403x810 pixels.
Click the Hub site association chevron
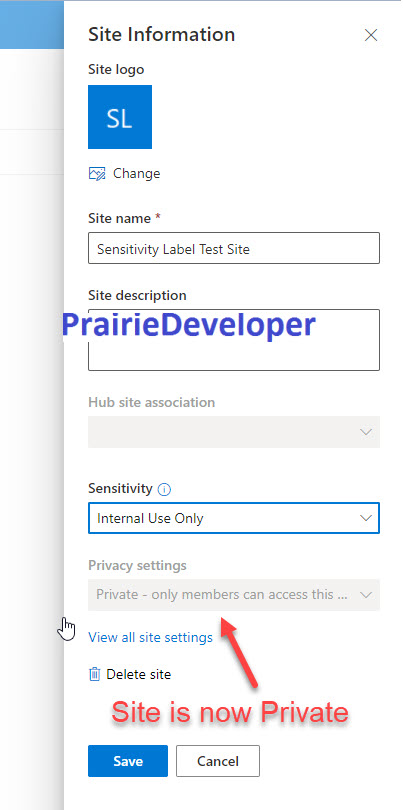coord(366,432)
